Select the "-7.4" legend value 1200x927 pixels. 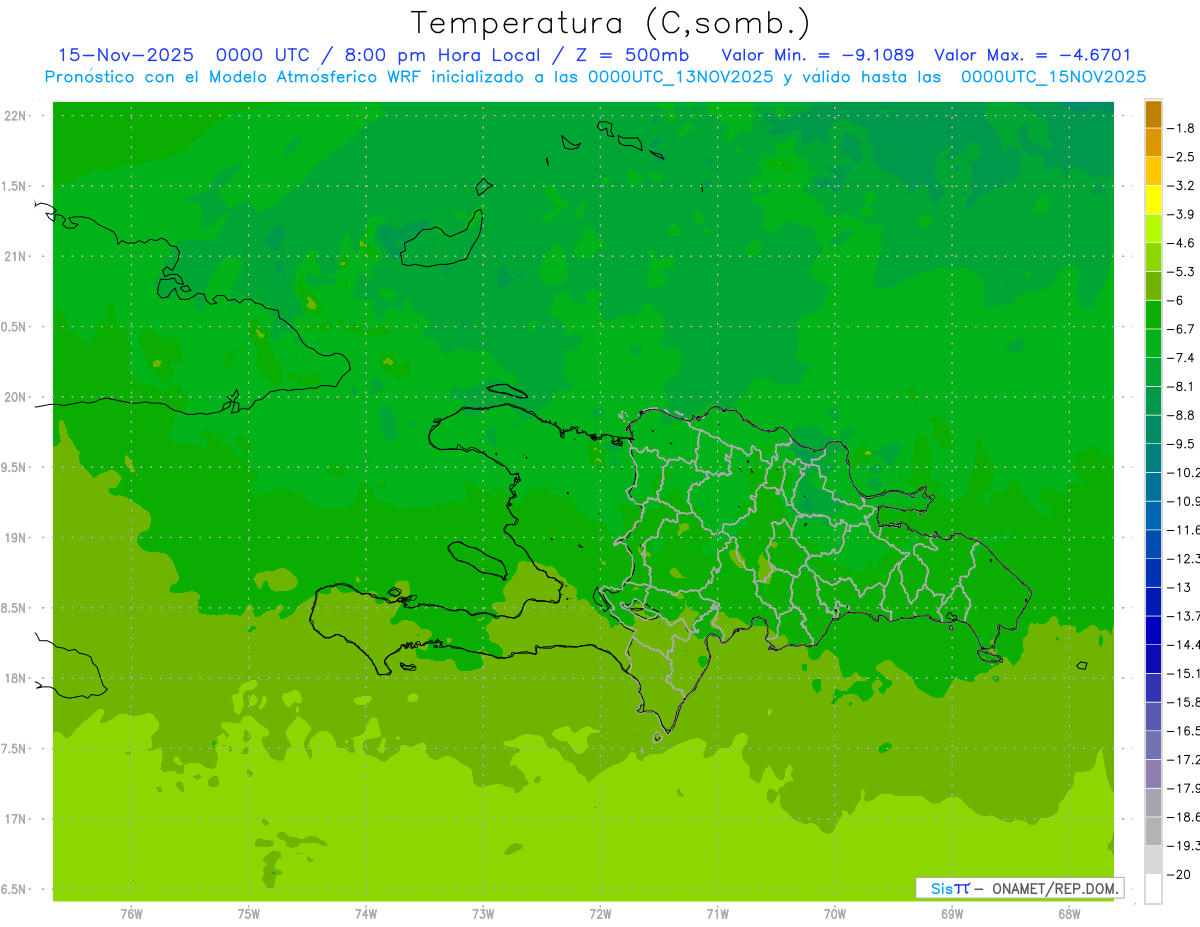1182,358
